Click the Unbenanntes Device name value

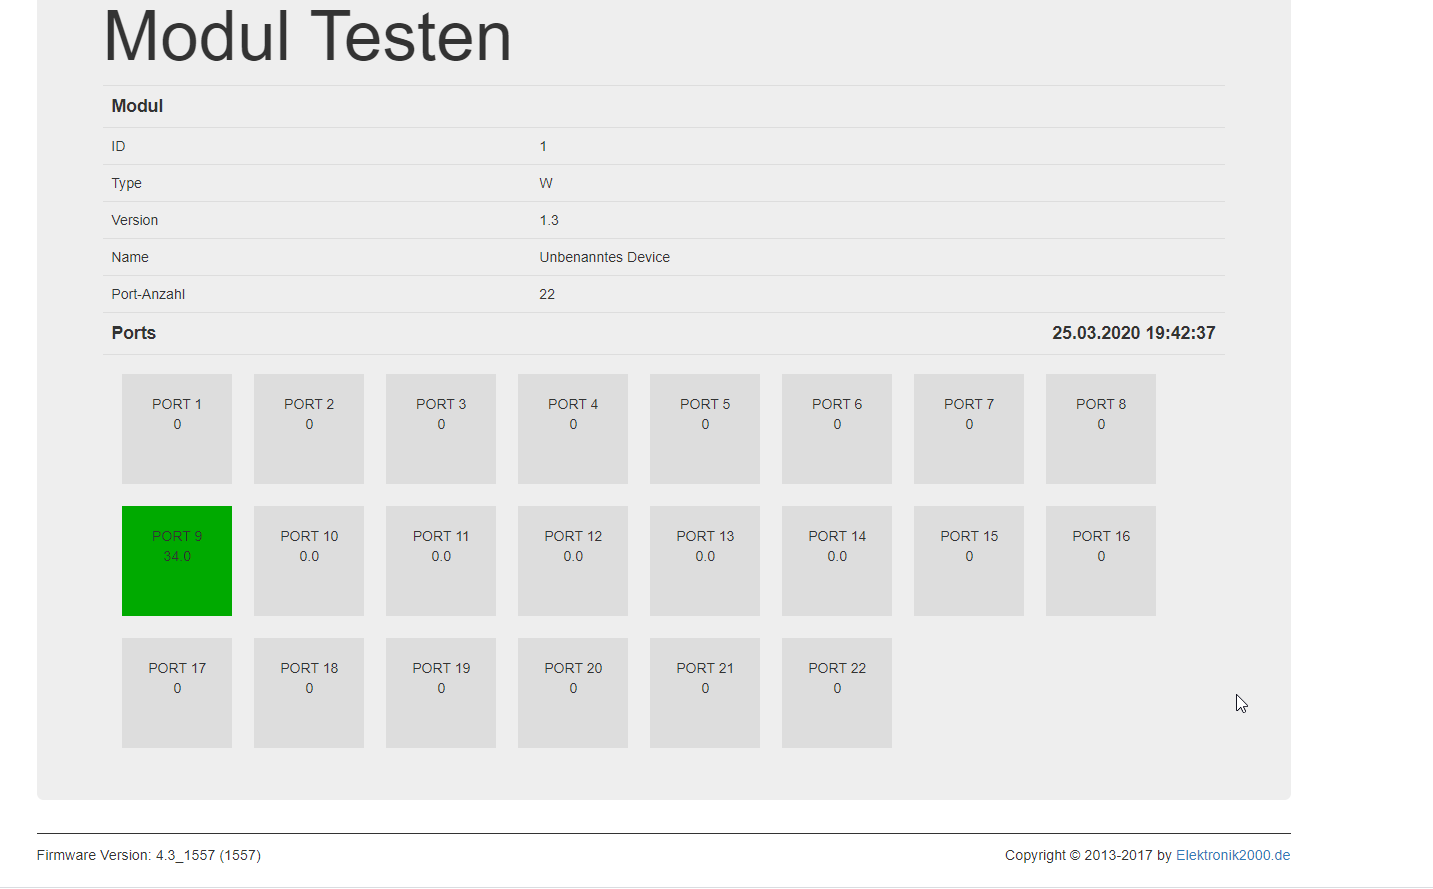click(x=604, y=257)
